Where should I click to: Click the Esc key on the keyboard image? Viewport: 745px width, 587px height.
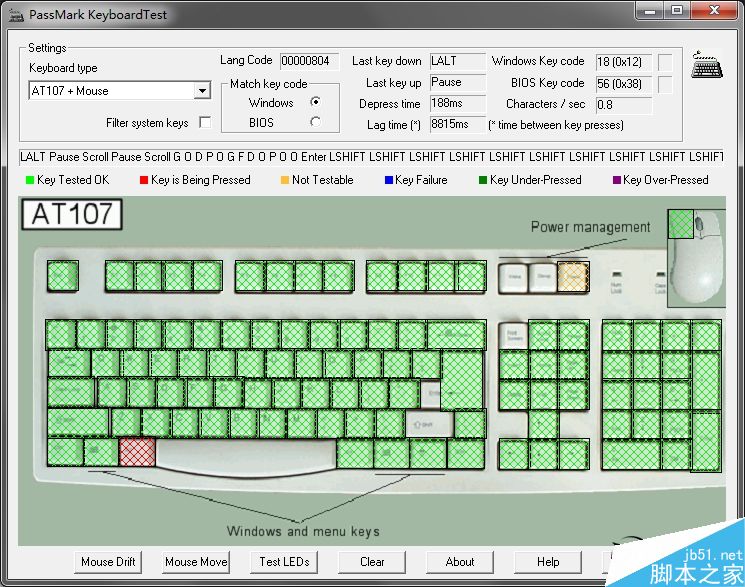click(x=63, y=276)
